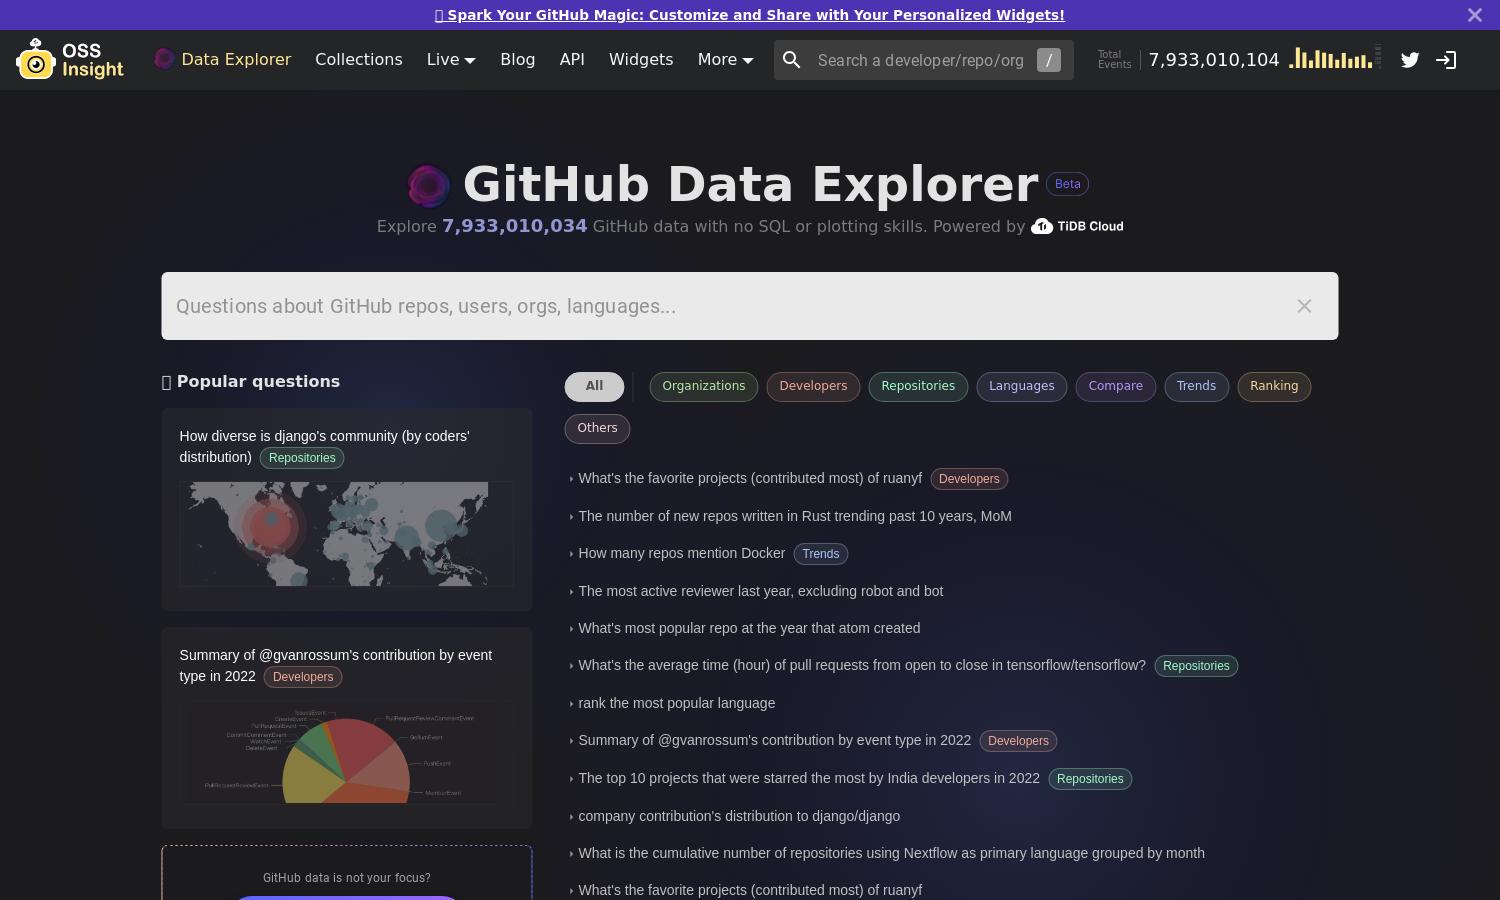This screenshot has height=900, width=1500.
Task: Filter questions by Organizations
Action: [x=704, y=386]
